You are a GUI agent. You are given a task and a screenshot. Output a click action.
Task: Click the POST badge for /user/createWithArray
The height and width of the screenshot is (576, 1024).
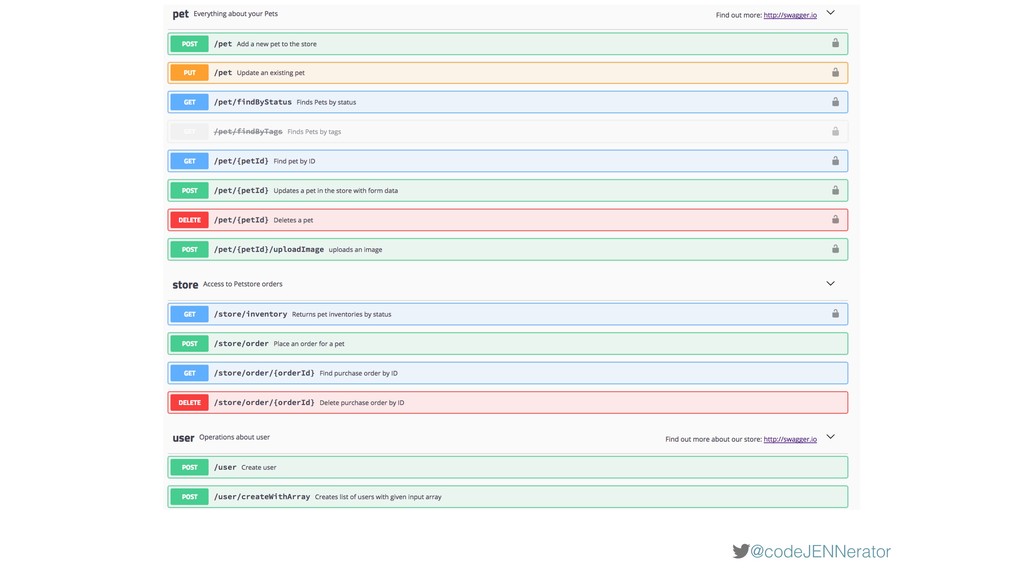click(189, 496)
